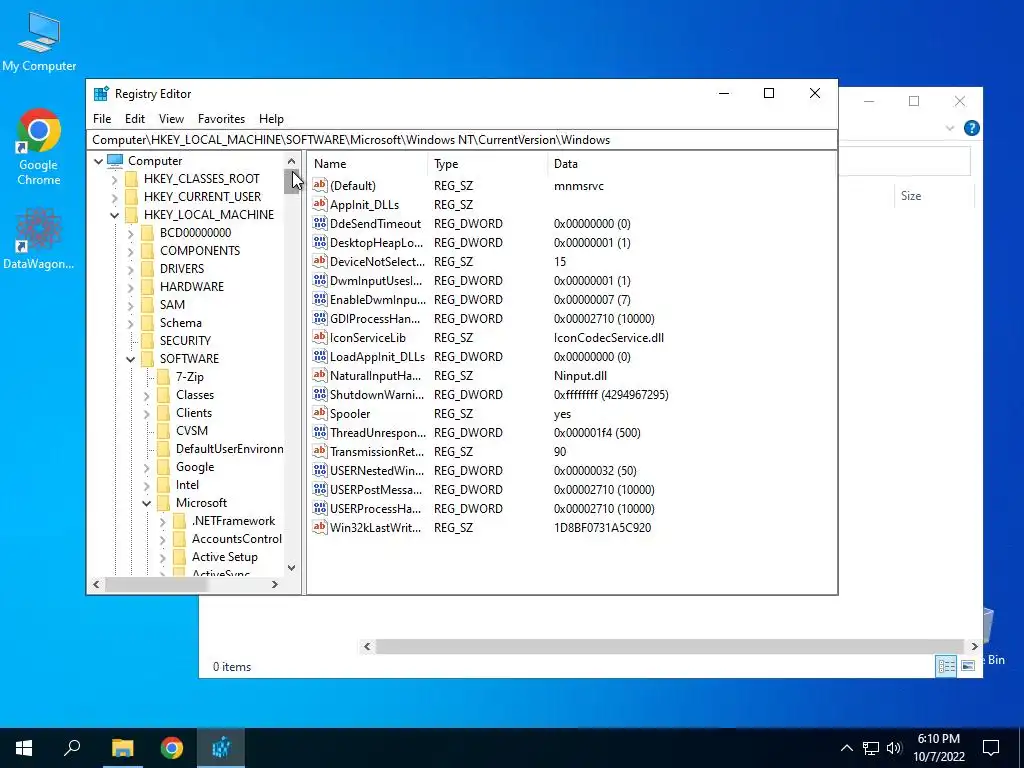Open the Windows Start menu
1024x768 pixels.
click(x=24, y=748)
